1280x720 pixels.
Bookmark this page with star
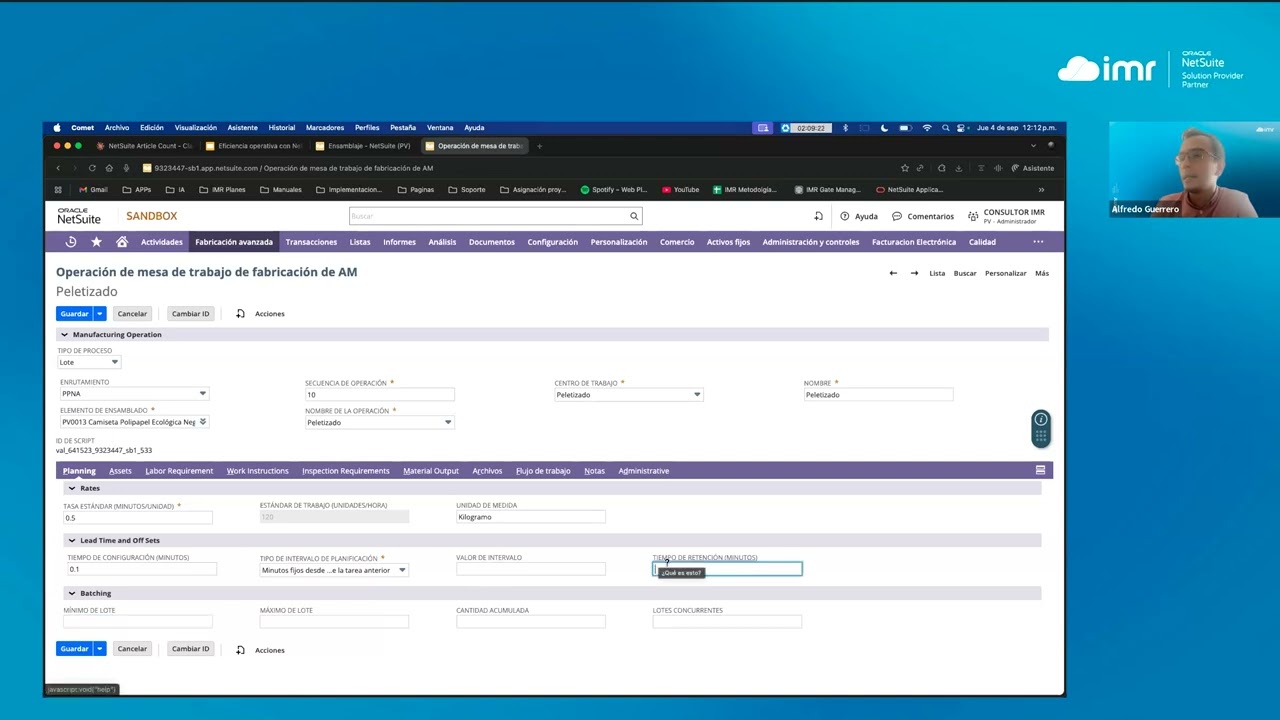905,168
